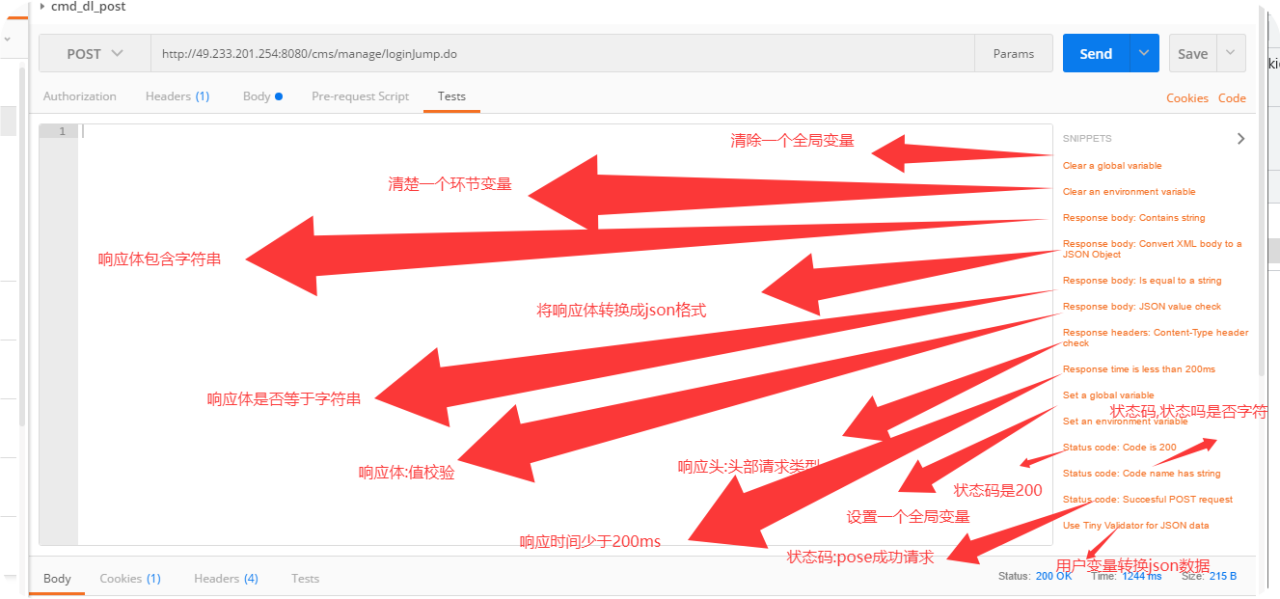
Task: Insert snippet Status code: Code name has string
Action: pos(1142,474)
